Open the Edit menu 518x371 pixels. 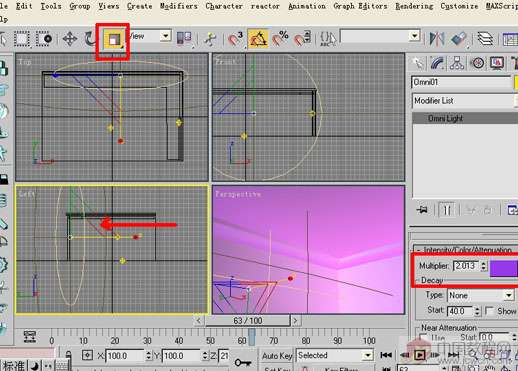point(24,6)
